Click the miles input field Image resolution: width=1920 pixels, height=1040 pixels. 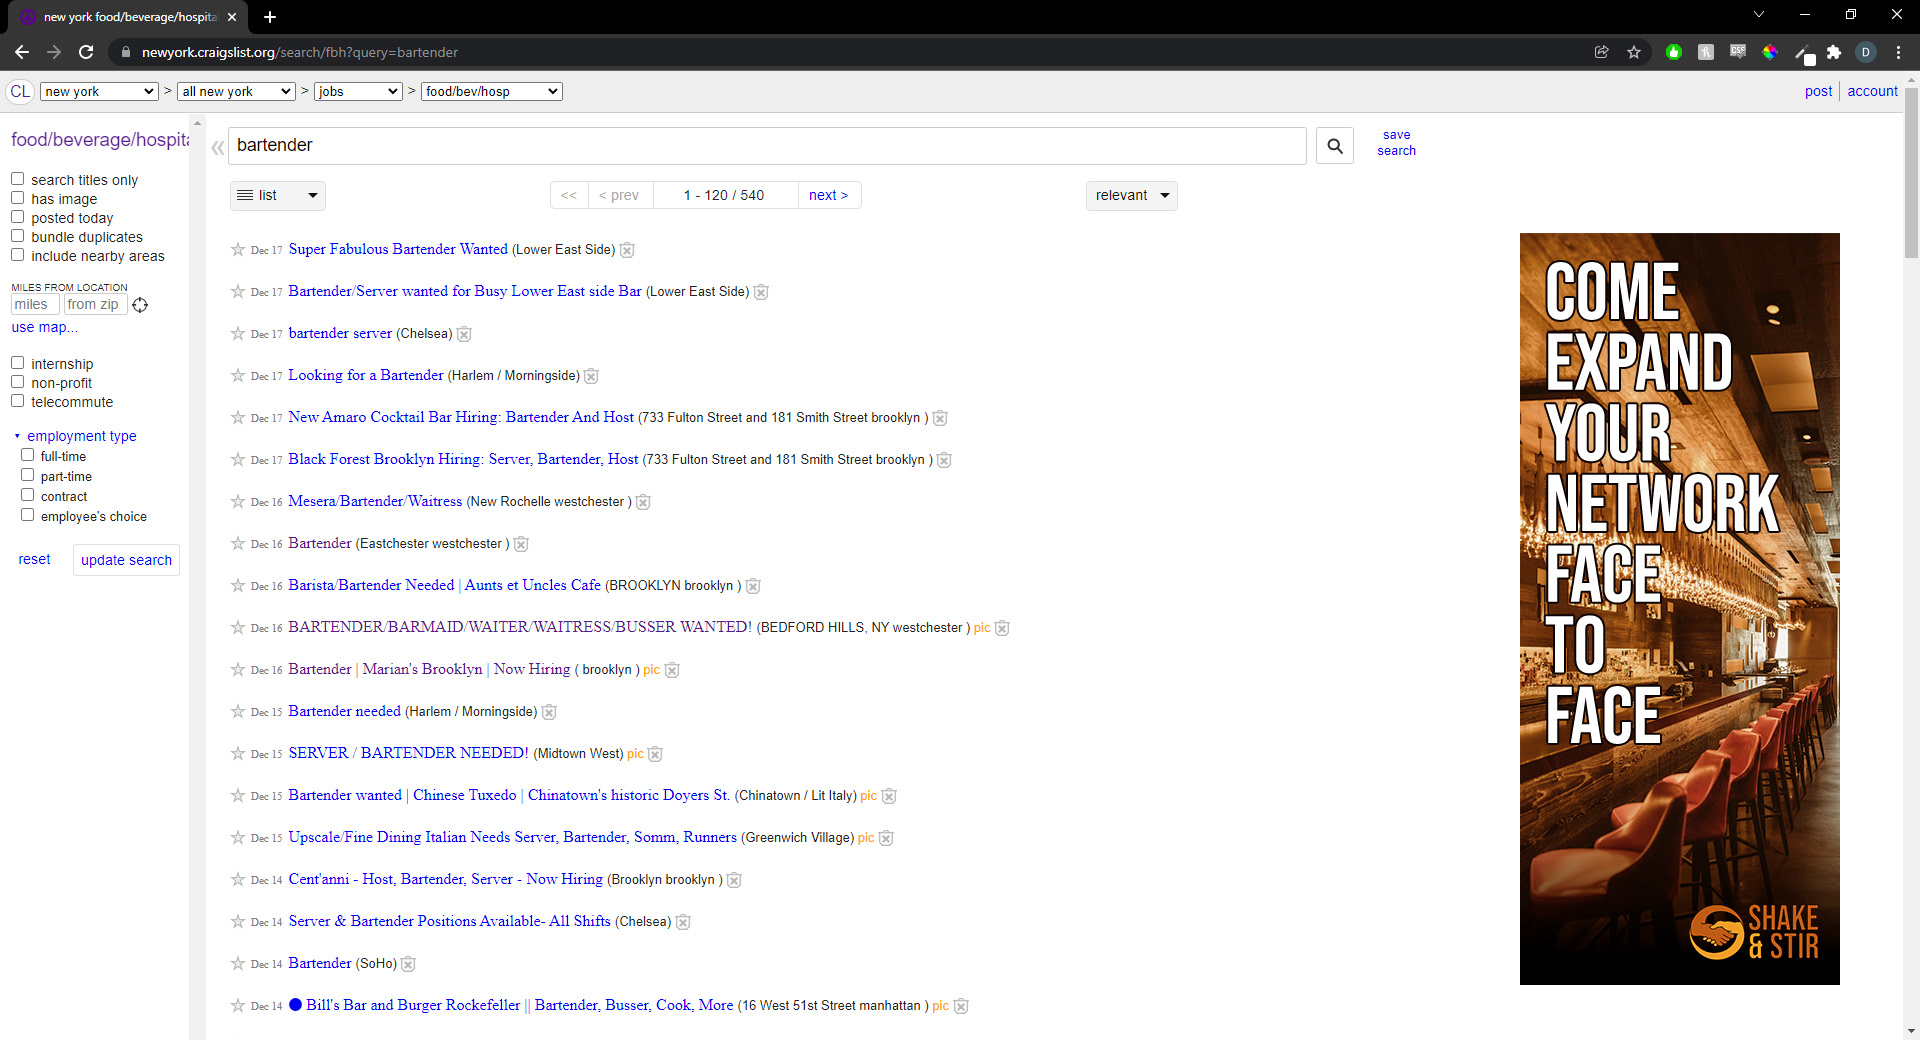point(35,305)
